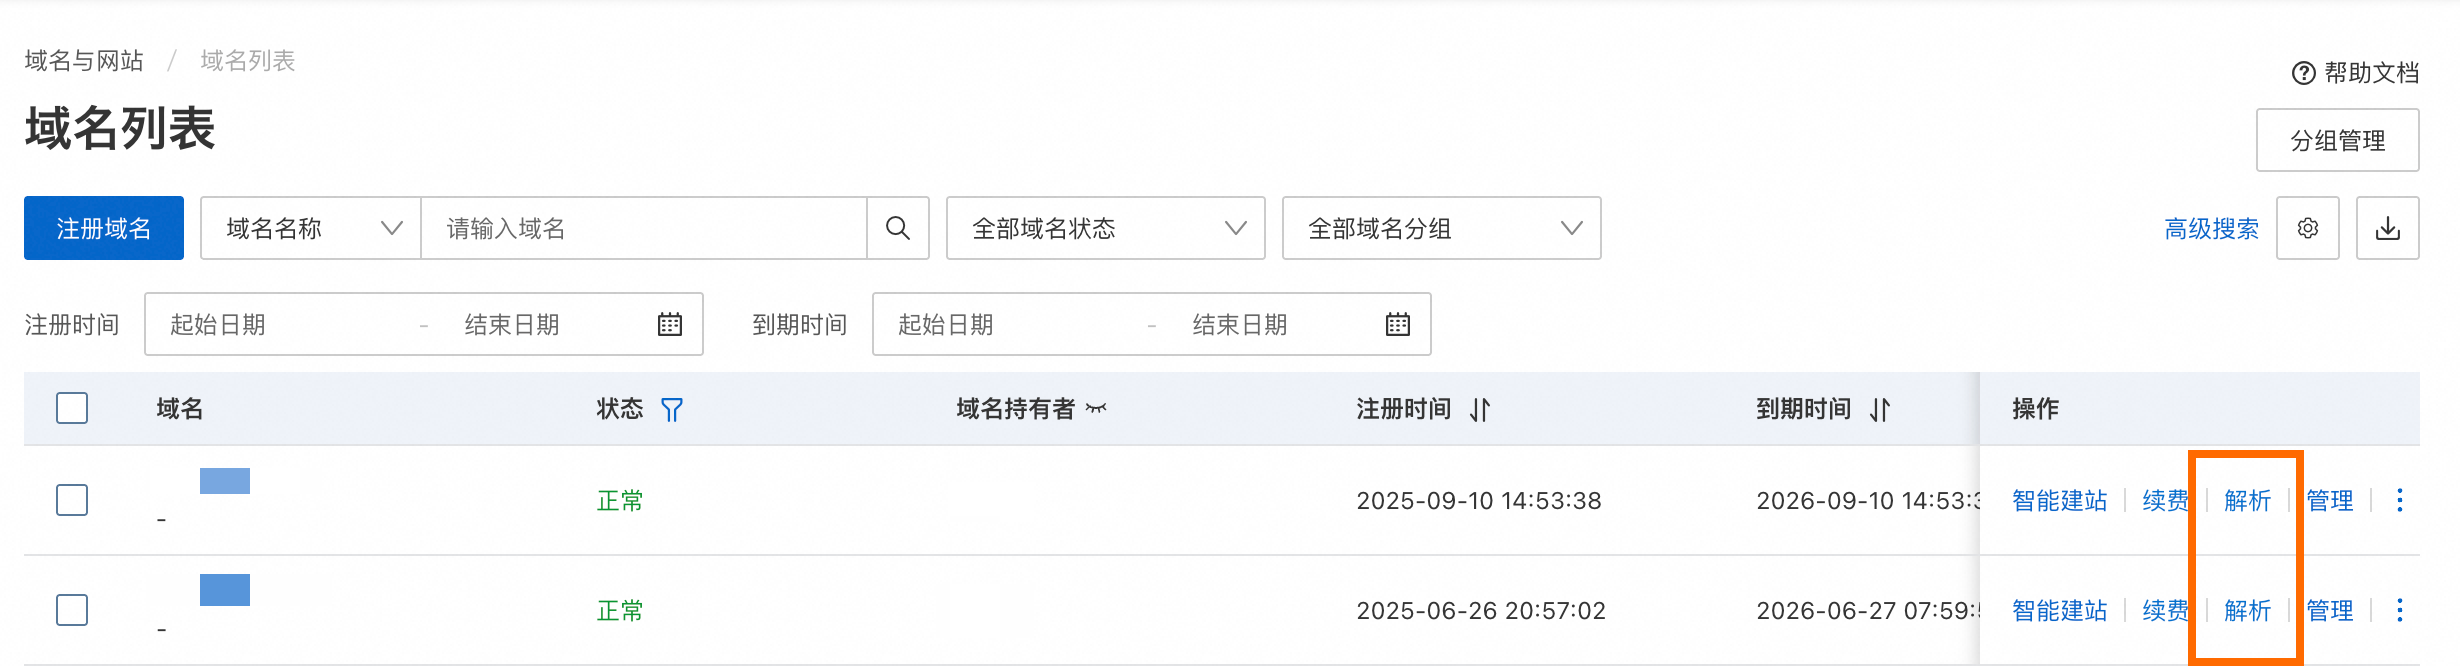Click the search magnifier icon
Viewport: 2460px width, 666px height.
(x=897, y=228)
